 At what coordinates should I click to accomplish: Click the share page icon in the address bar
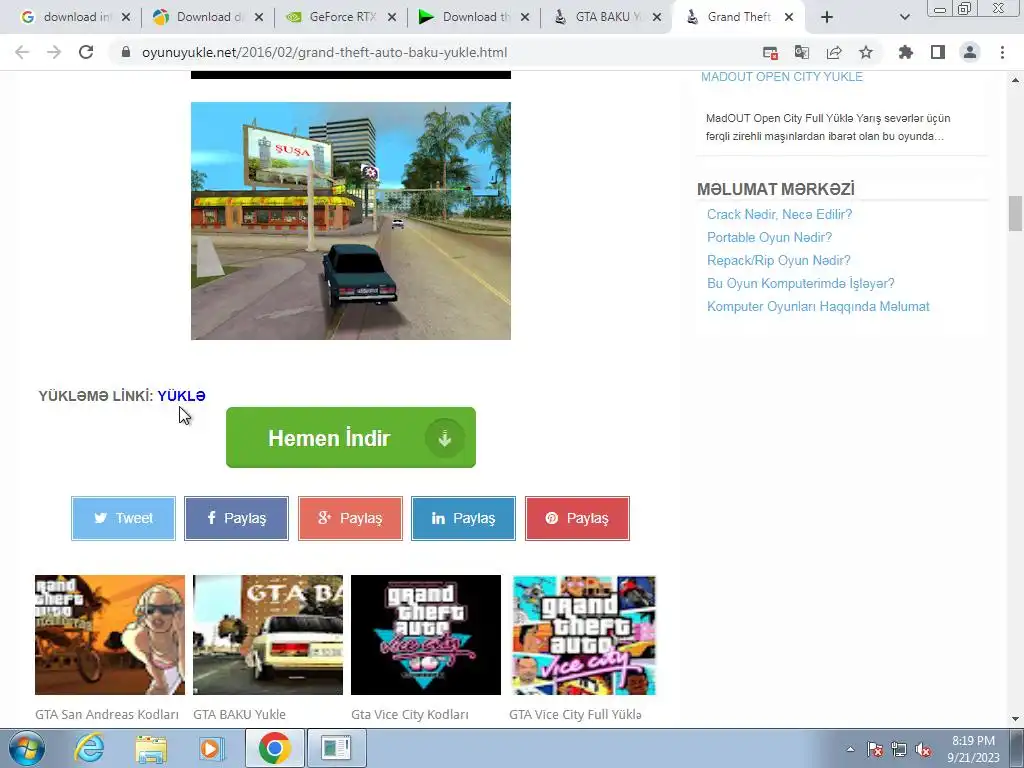click(x=834, y=52)
